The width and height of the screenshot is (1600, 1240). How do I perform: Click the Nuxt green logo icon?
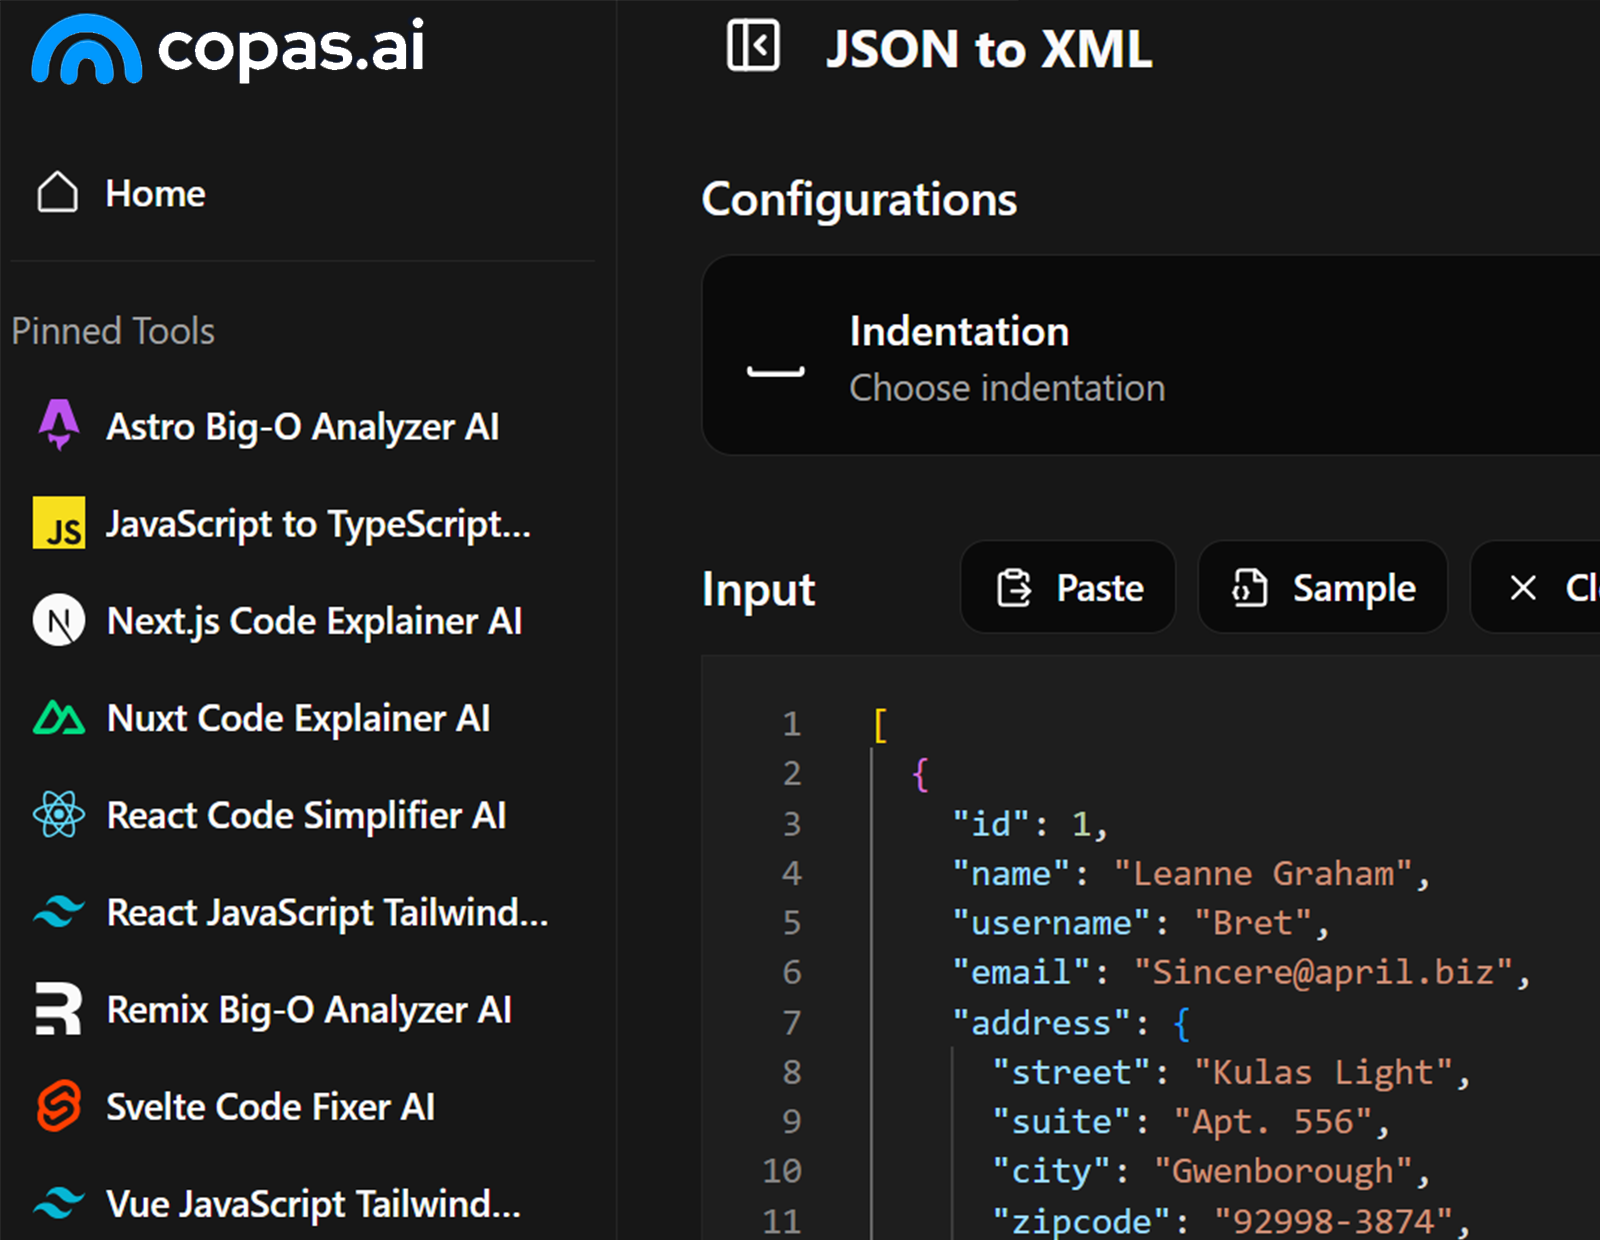point(59,718)
